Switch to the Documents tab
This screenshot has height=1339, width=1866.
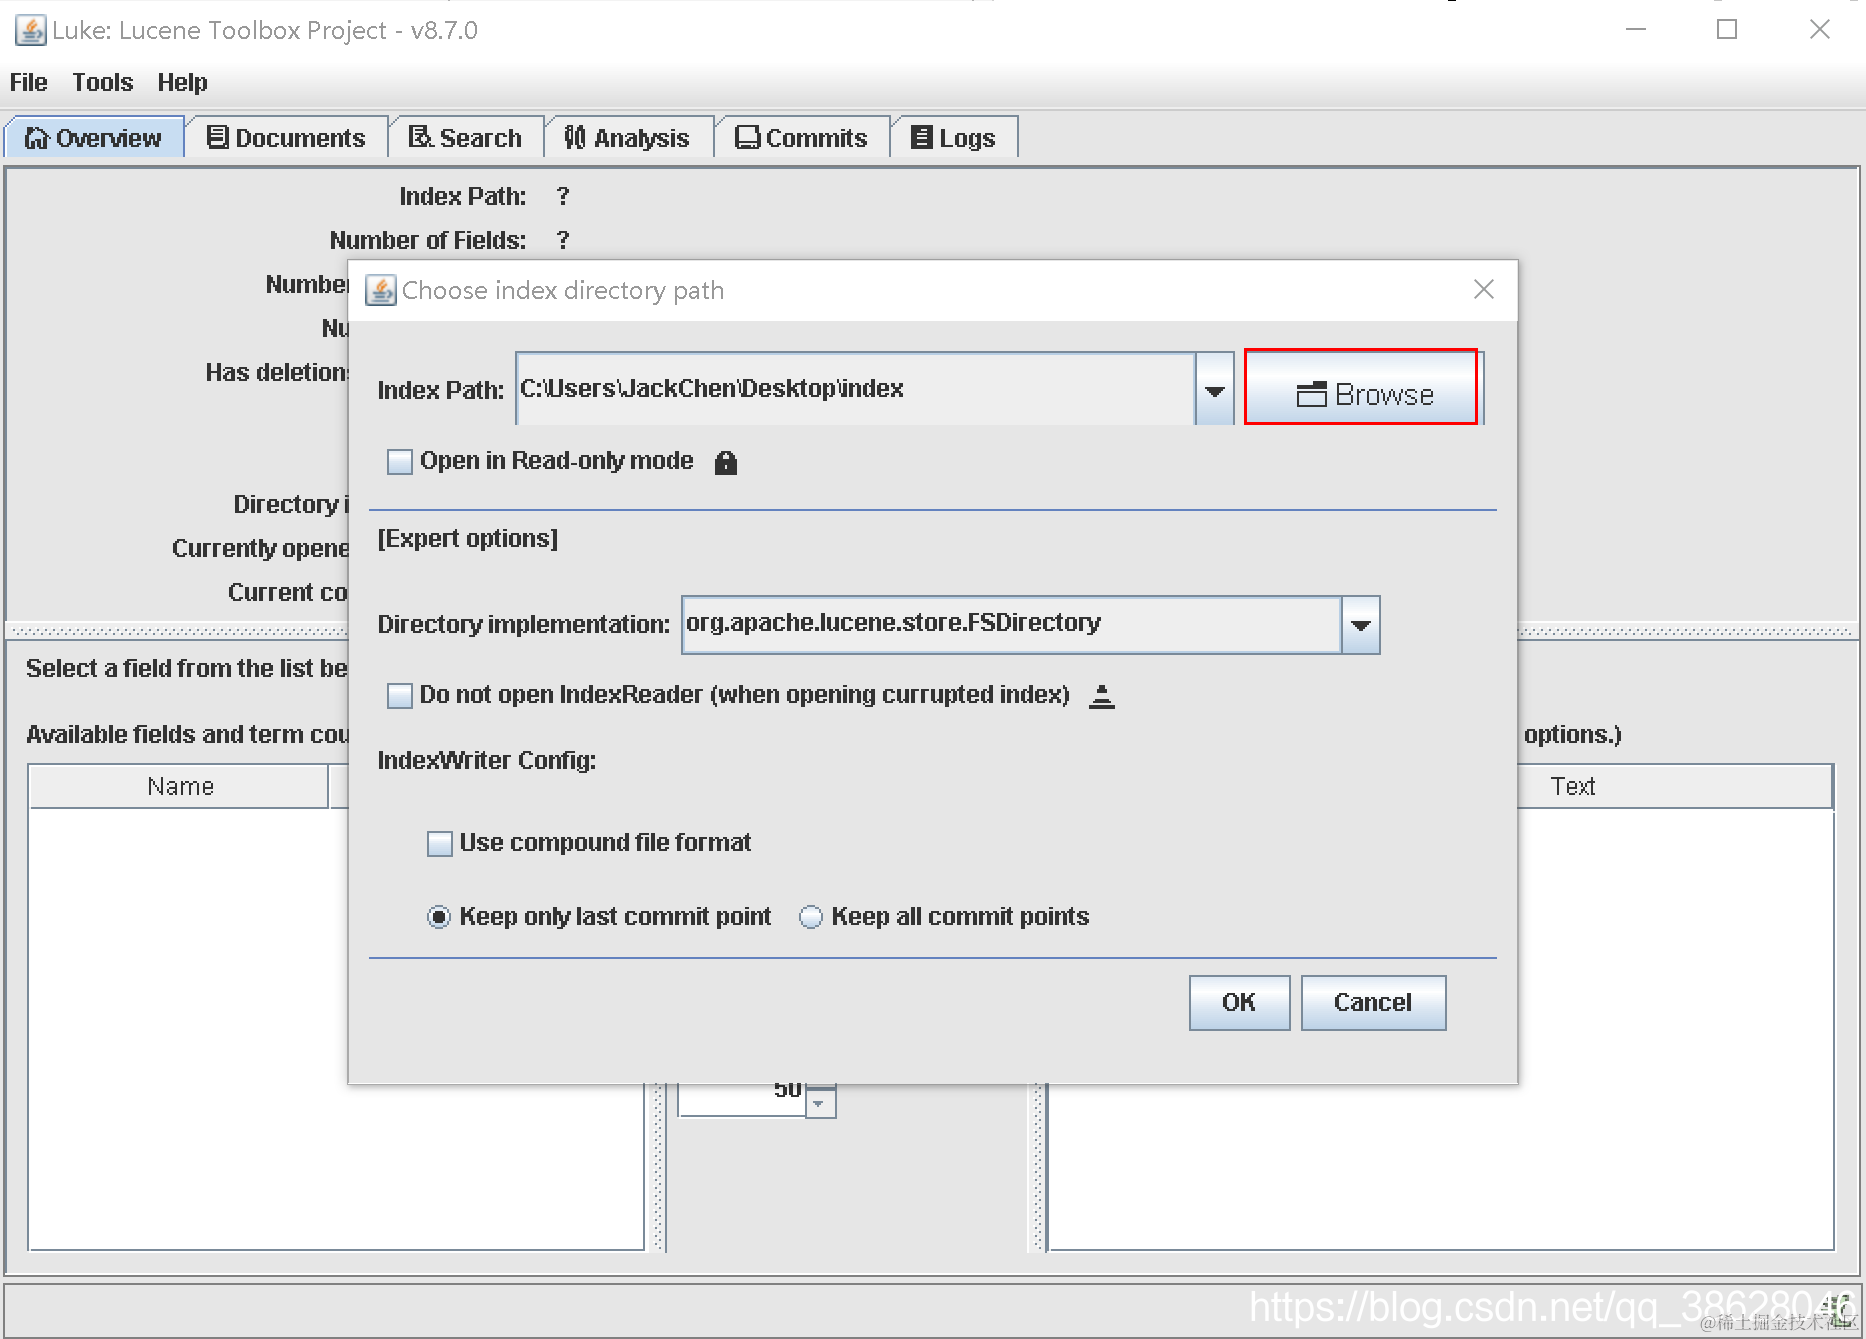[287, 138]
